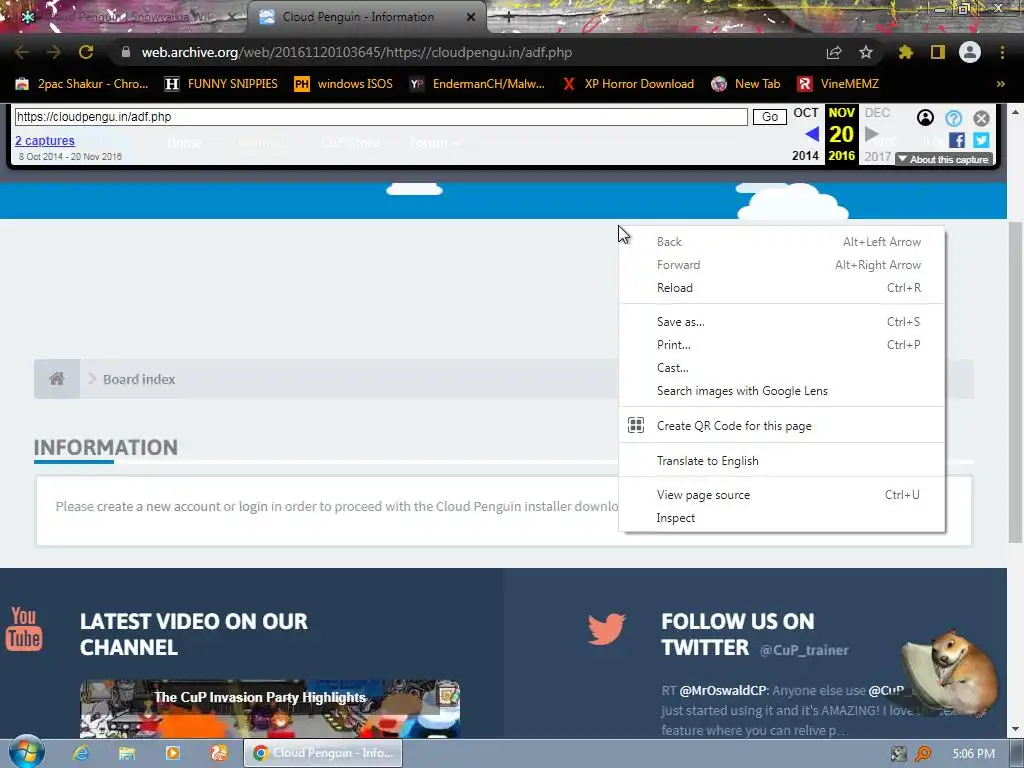Viewport: 1024px width, 768px height.
Task: Open the EndermanCH/Malw... bookmark
Action: pyautogui.click(x=477, y=84)
